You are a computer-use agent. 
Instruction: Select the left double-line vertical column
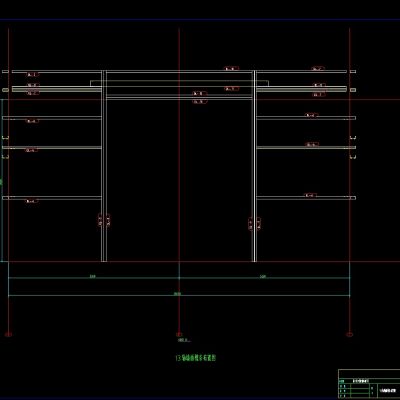[104, 166]
